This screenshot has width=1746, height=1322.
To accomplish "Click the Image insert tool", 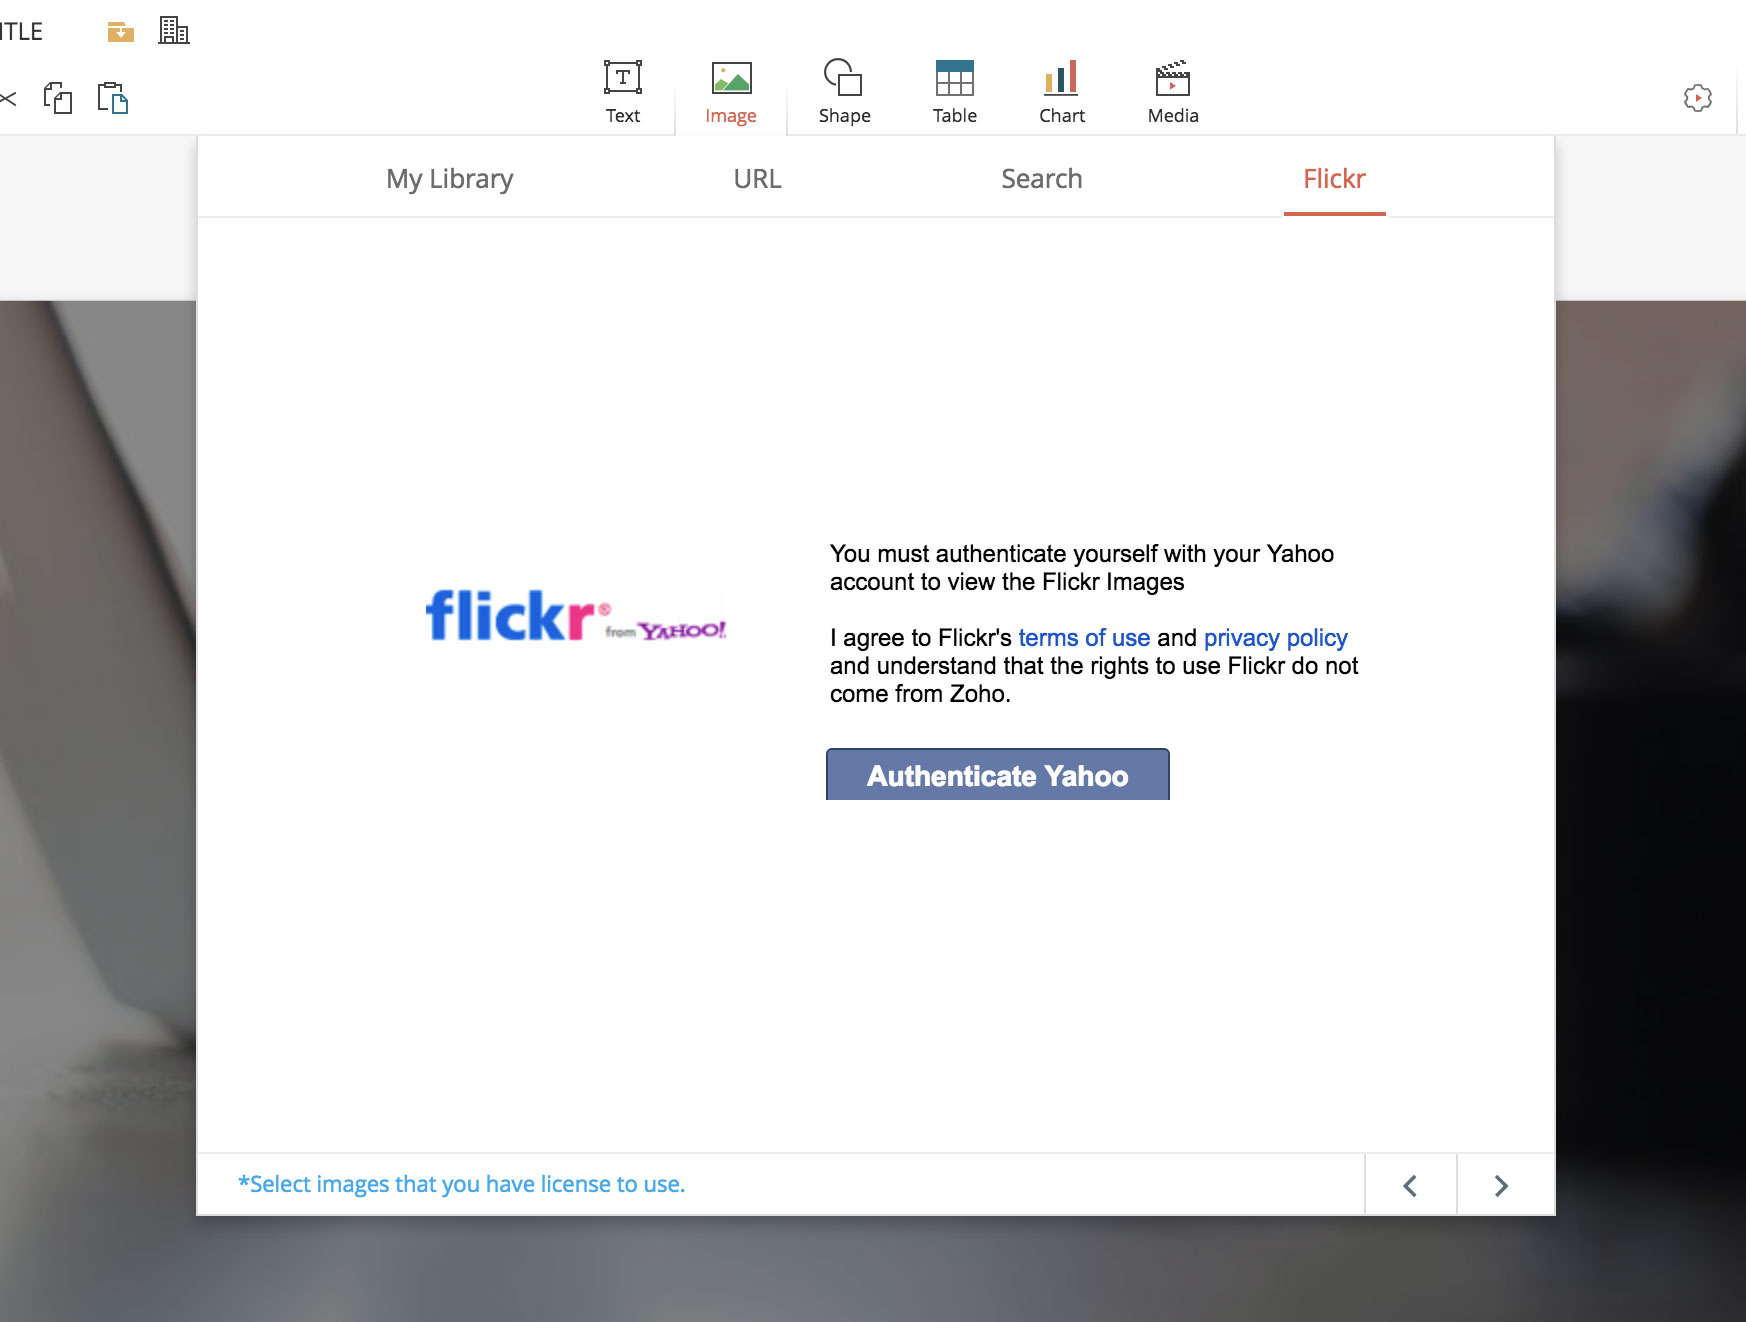I will click(x=731, y=92).
